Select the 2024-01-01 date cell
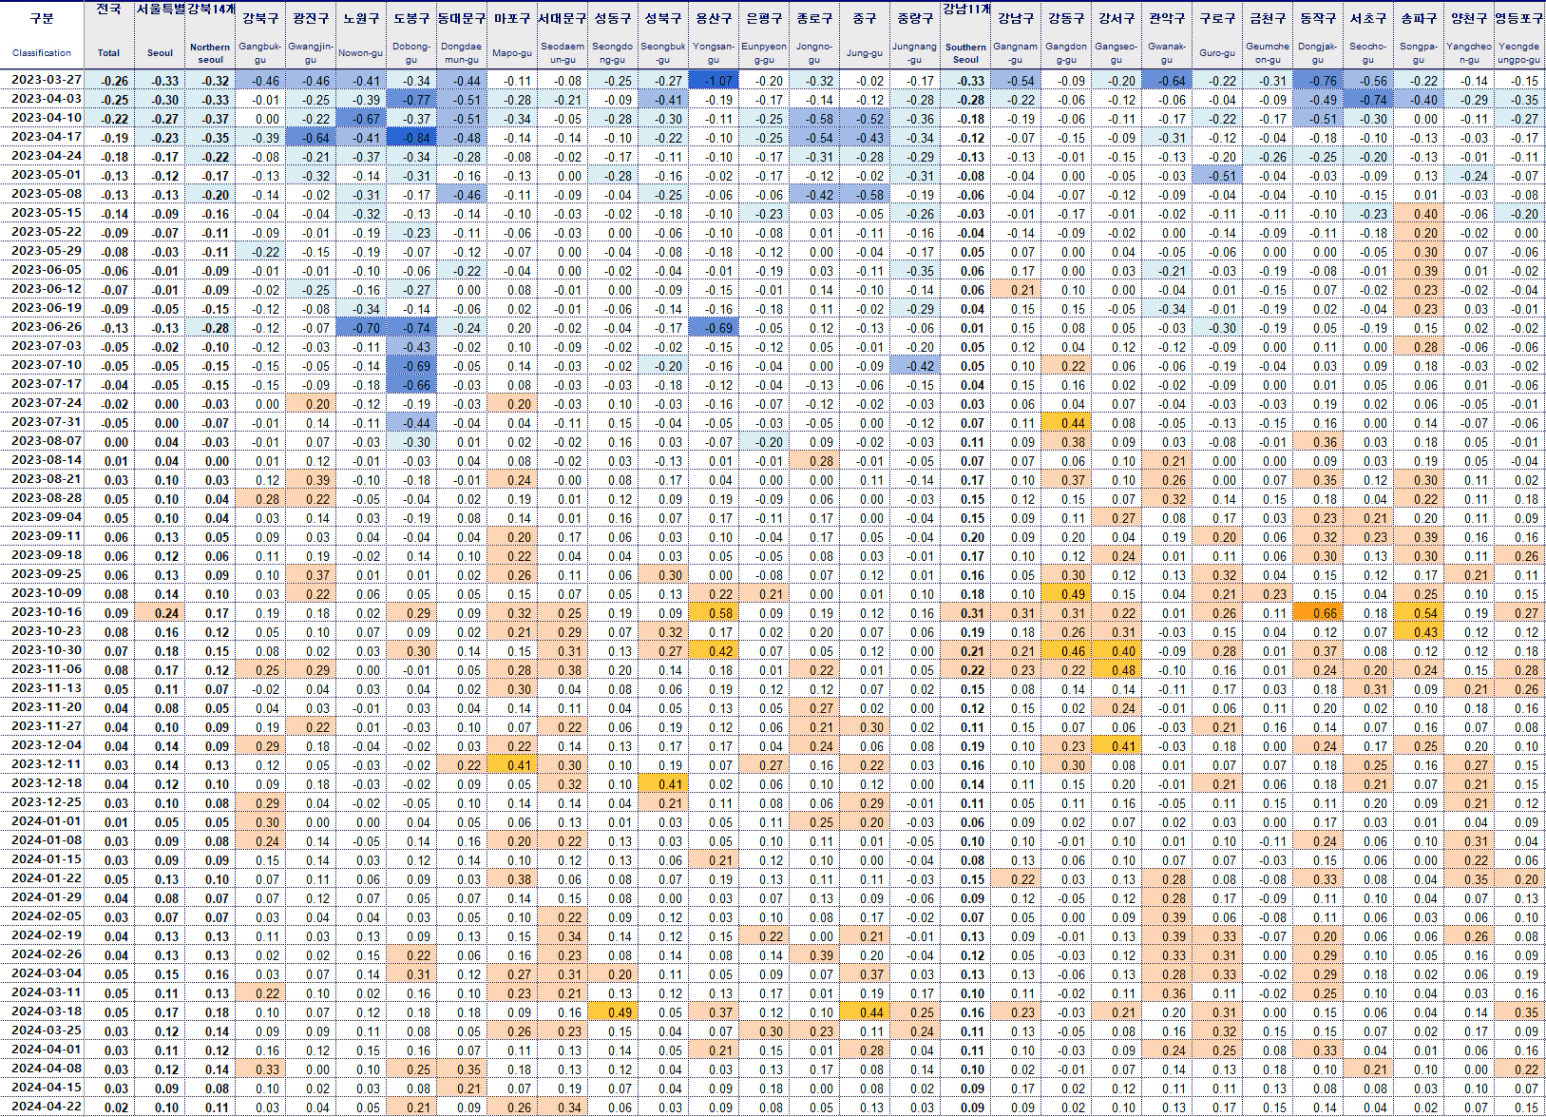1546x1117 pixels. point(42,821)
